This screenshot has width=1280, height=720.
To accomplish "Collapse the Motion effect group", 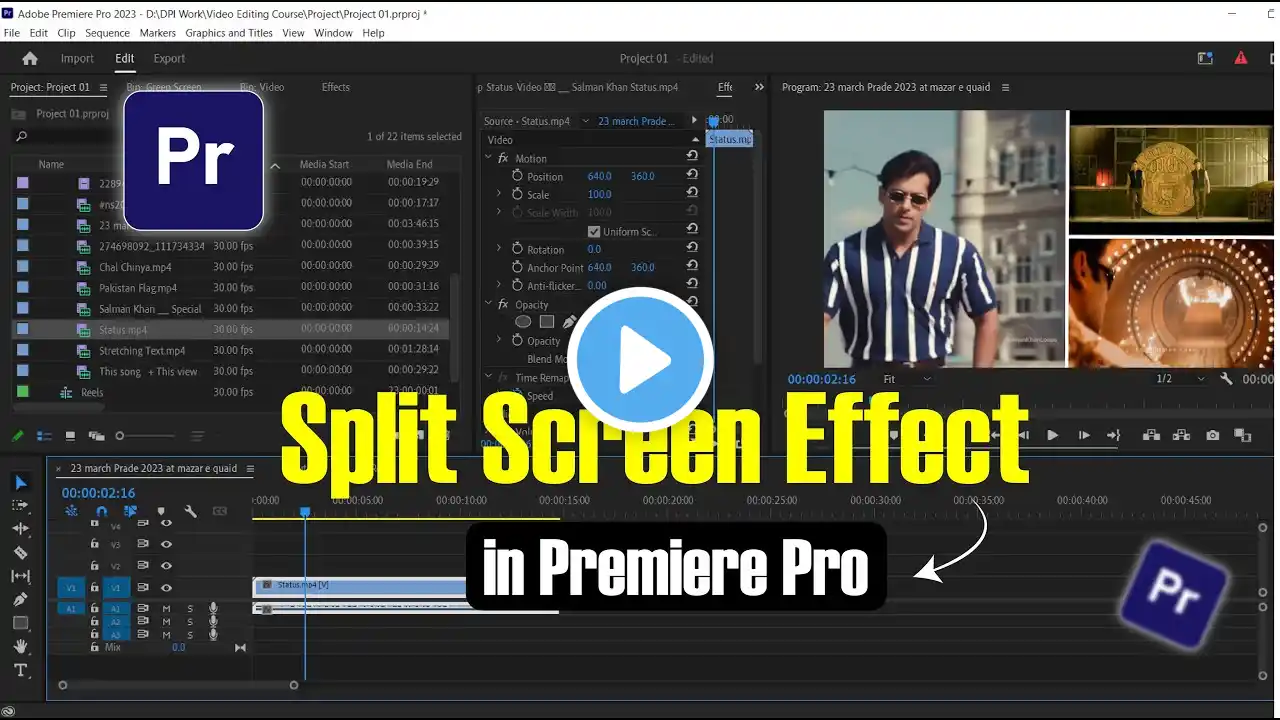I will pyautogui.click(x=488, y=158).
